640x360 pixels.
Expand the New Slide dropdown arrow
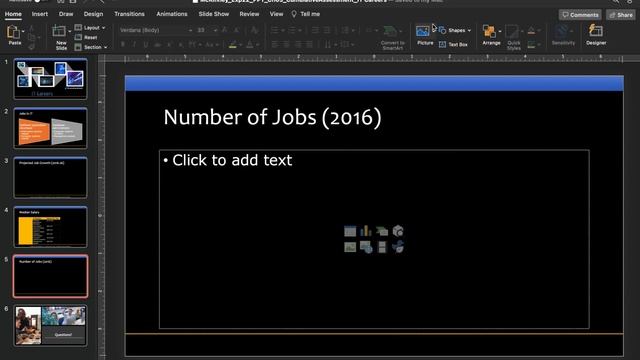coord(69,31)
